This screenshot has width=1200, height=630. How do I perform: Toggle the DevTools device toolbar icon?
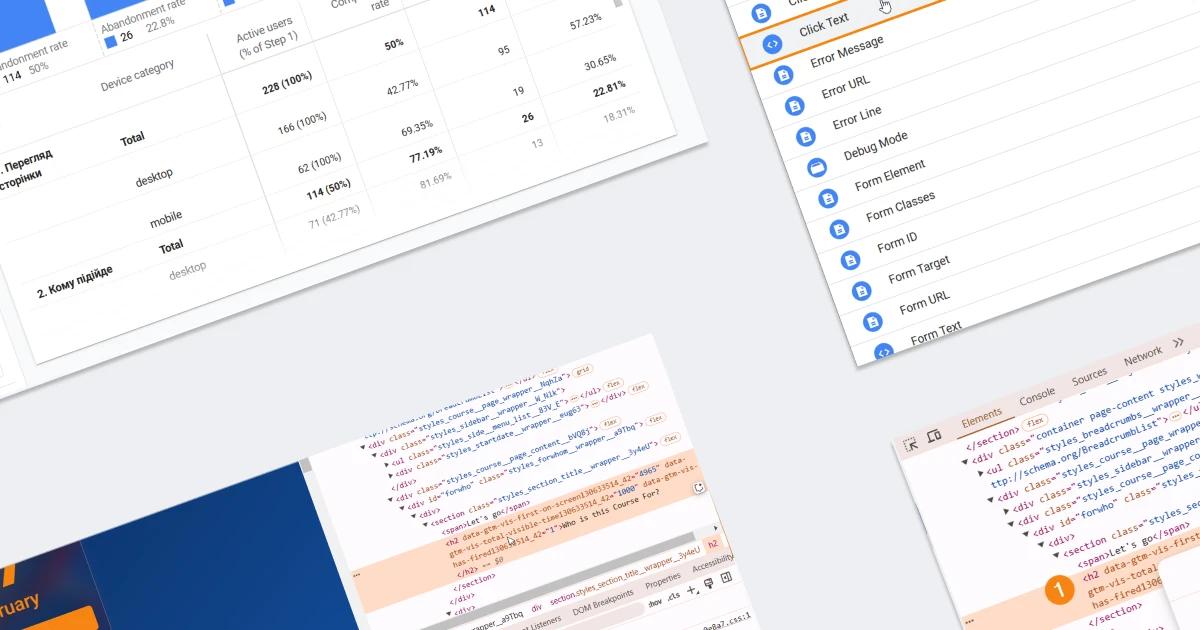[x=934, y=436]
